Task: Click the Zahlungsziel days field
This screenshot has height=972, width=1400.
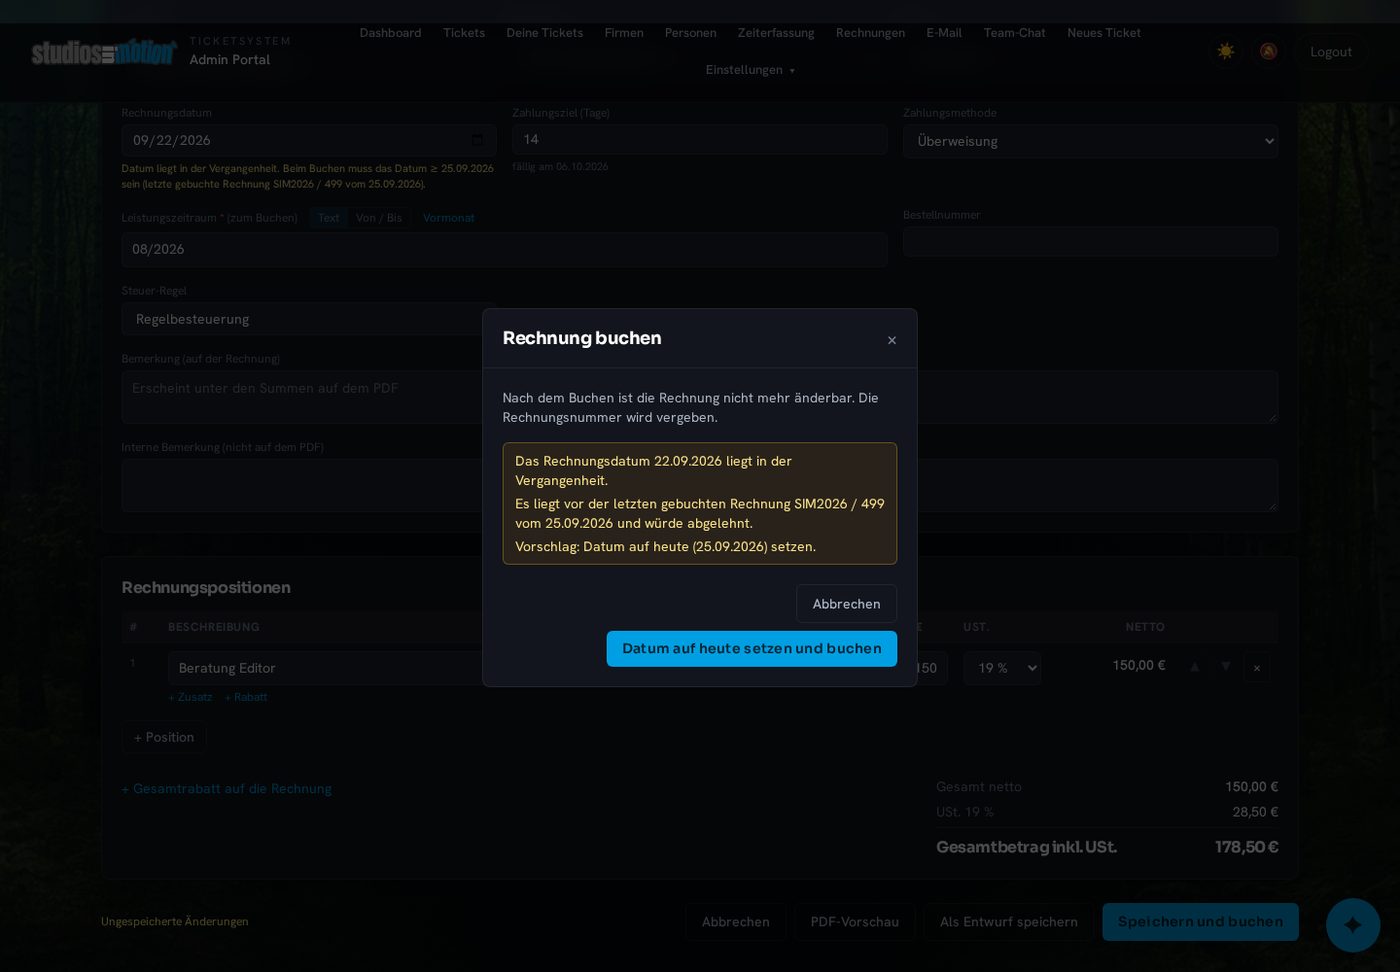Action: tap(699, 140)
